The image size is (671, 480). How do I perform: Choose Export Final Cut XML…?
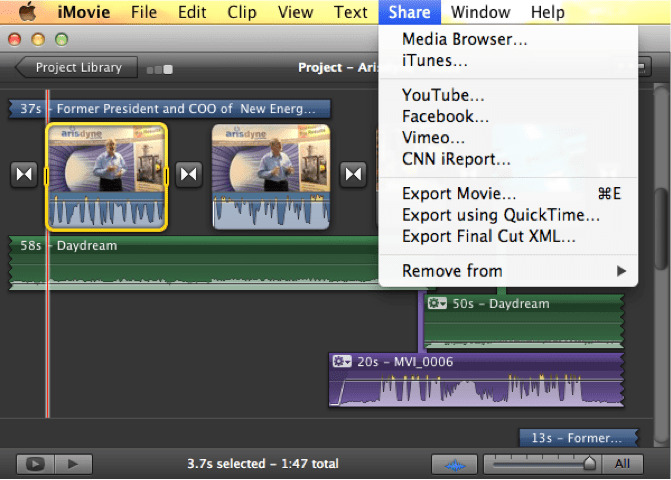coord(508,237)
